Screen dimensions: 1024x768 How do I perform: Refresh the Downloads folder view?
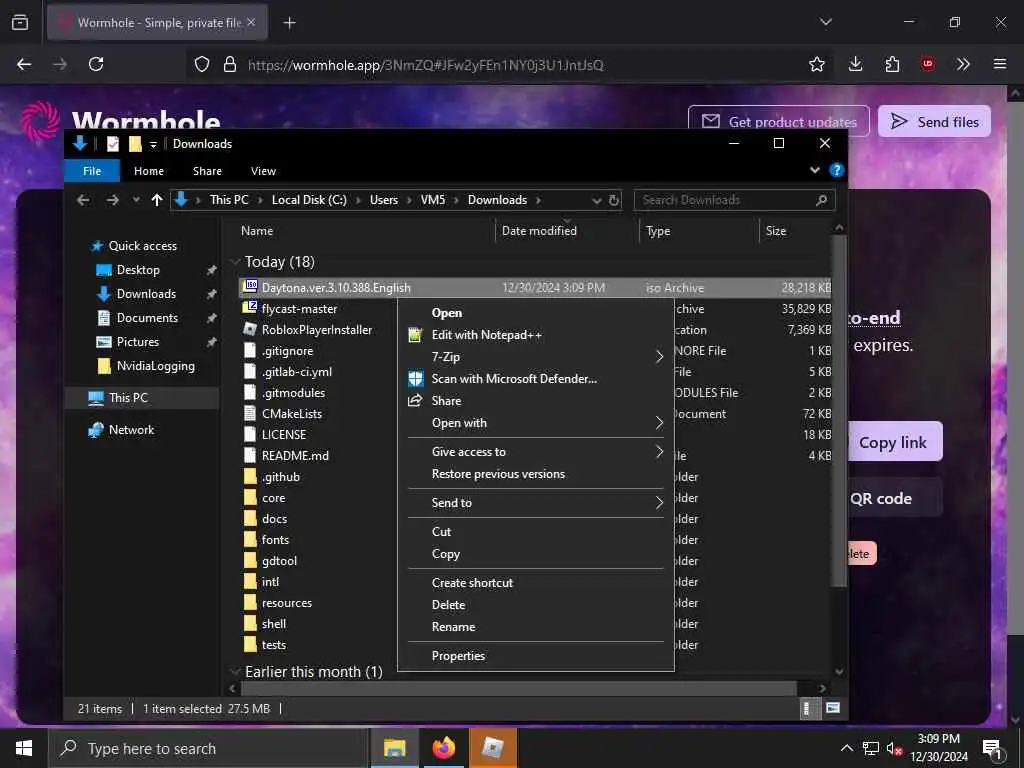tap(614, 200)
